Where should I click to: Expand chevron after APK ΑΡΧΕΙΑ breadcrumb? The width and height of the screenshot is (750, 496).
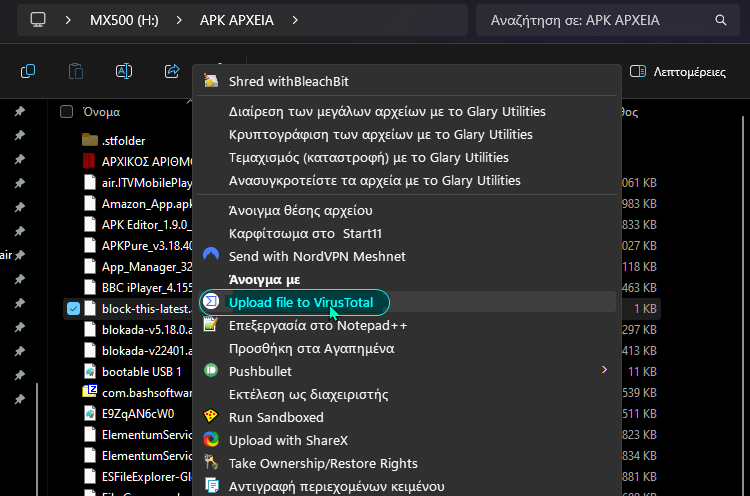pos(295,20)
